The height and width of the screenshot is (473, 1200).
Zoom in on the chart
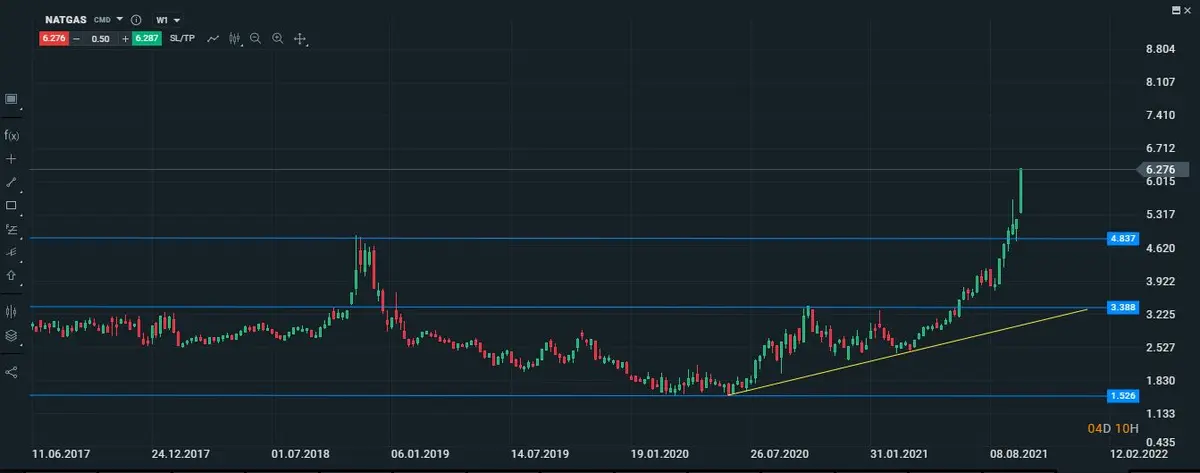coord(278,38)
